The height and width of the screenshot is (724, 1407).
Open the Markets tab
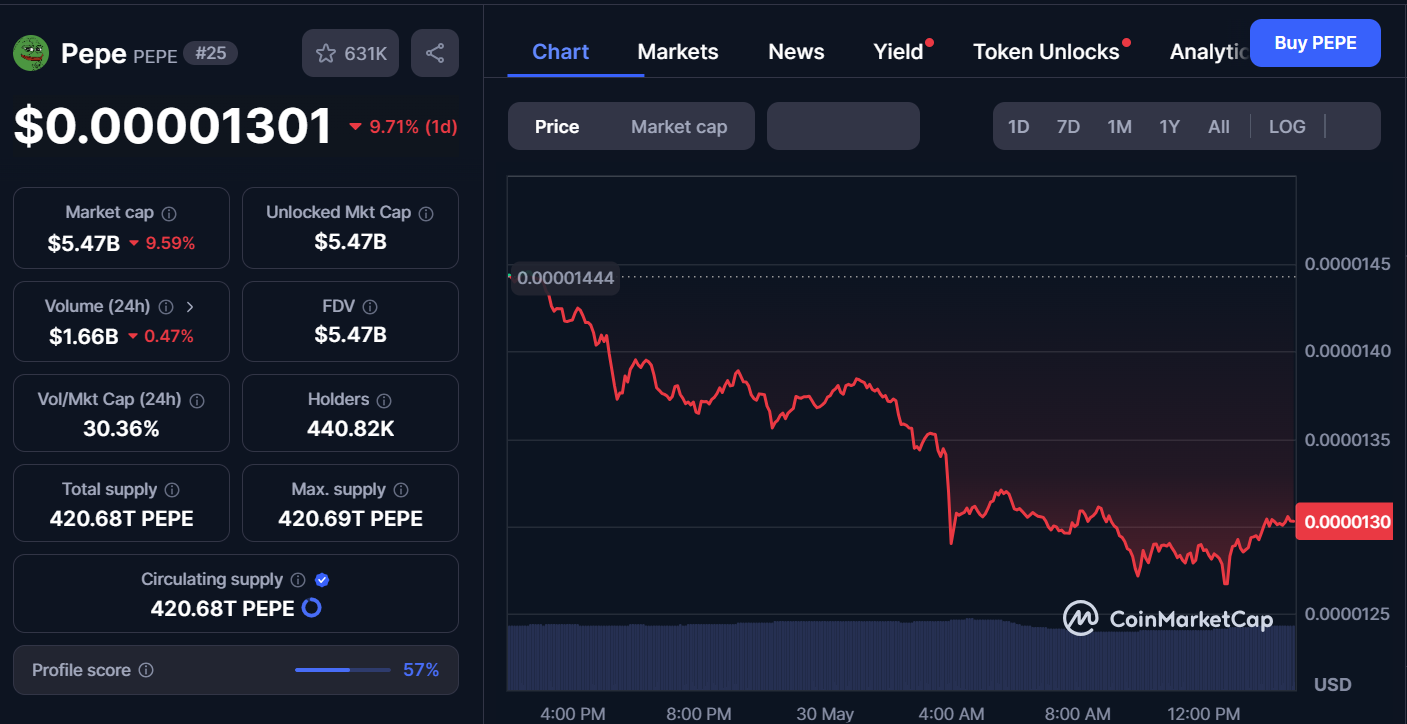point(678,52)
